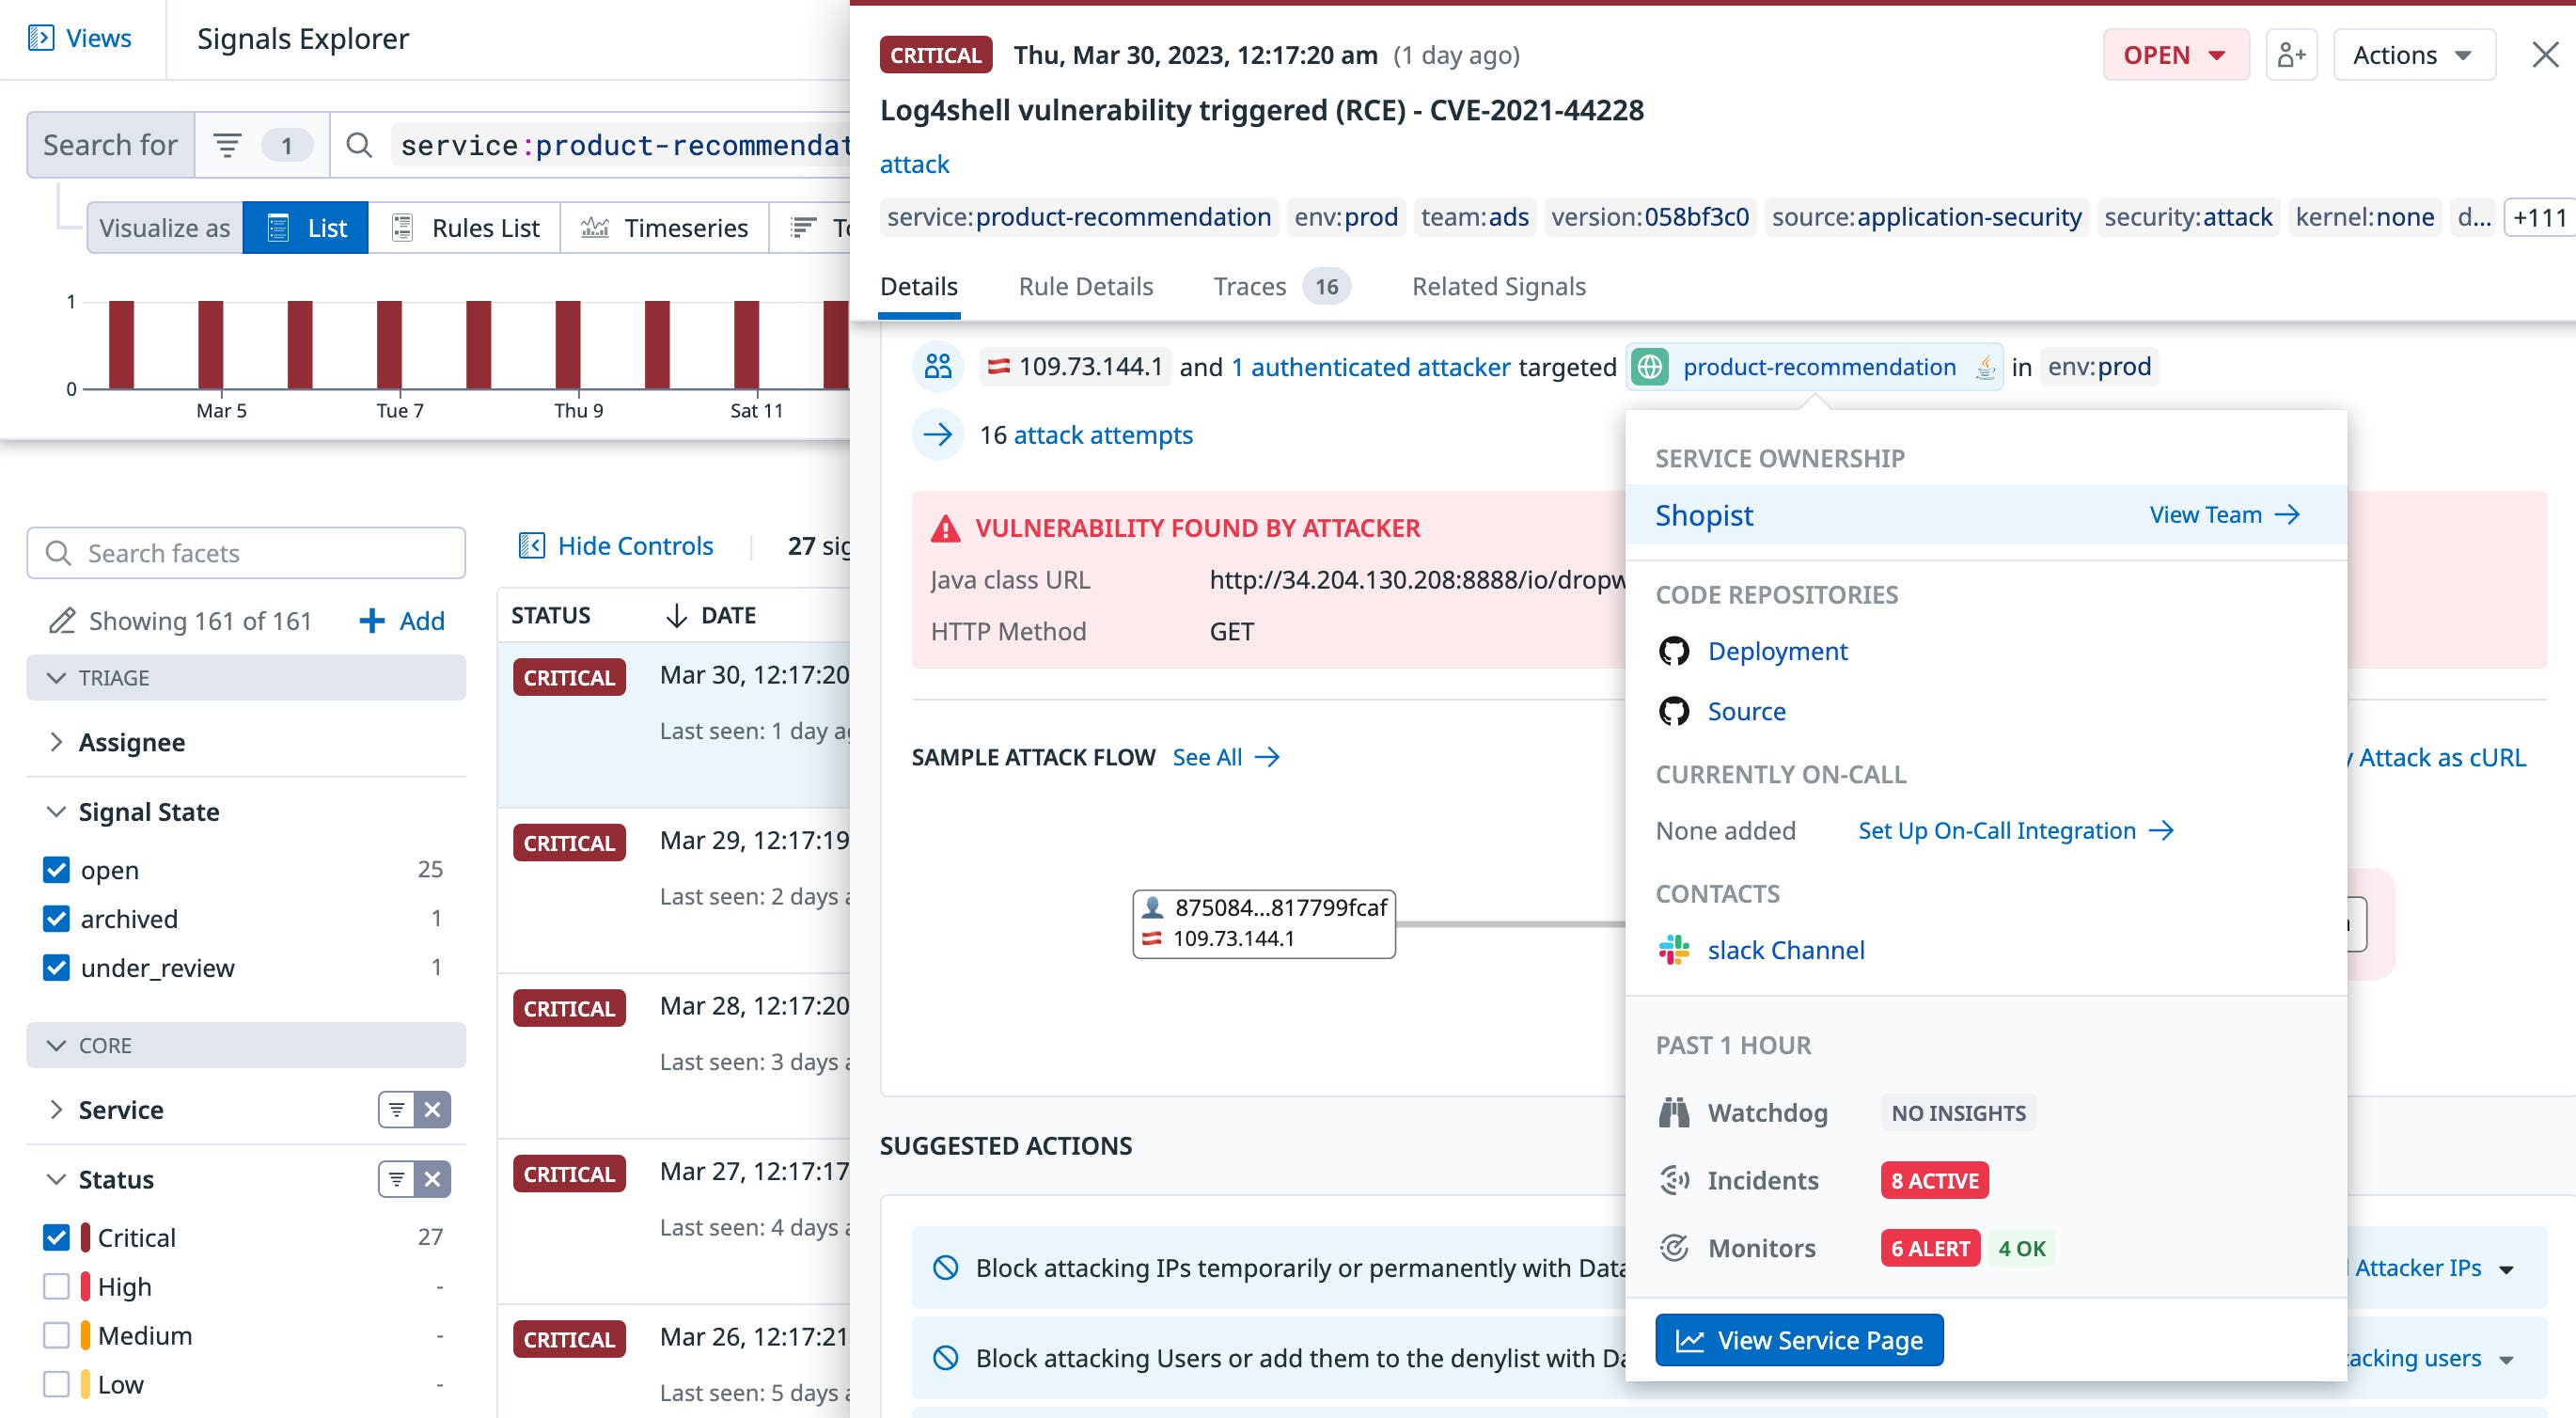Uncheck the Critical status filter
This screenshot has height=1418, width=2576.
click(56, 1237)
